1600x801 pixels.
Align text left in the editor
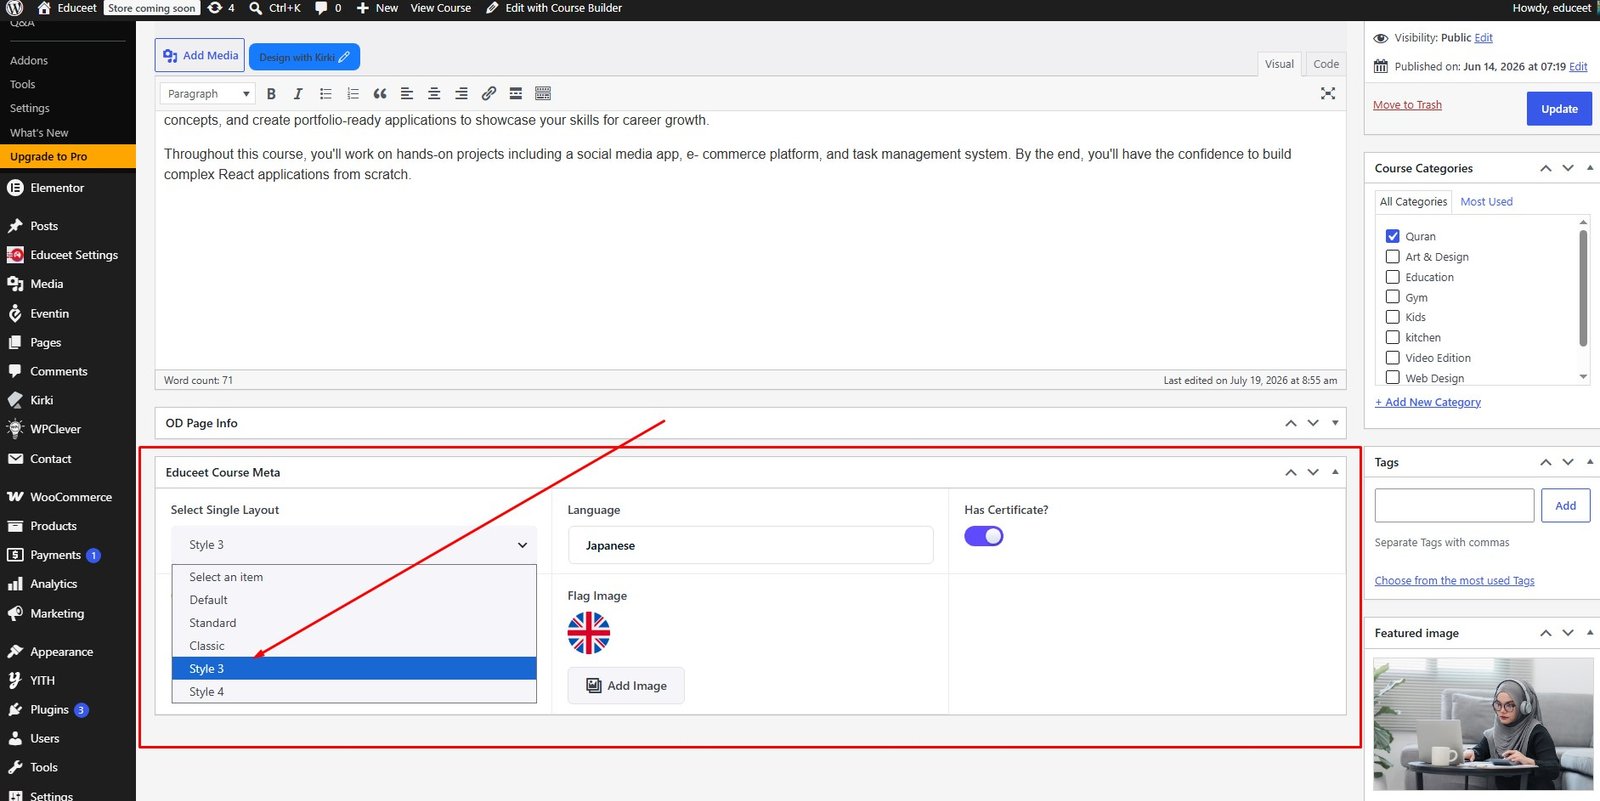tap(407, 94)
